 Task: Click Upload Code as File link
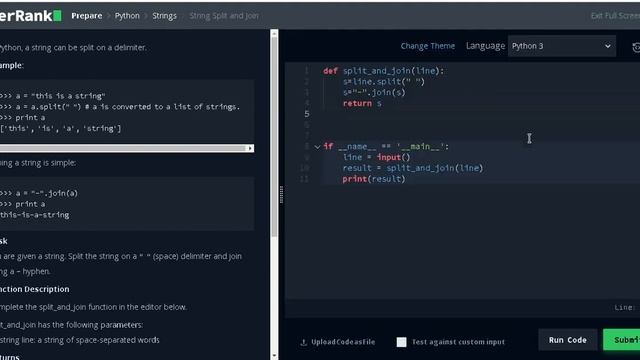pyautogui.click(x=343, y=342)
